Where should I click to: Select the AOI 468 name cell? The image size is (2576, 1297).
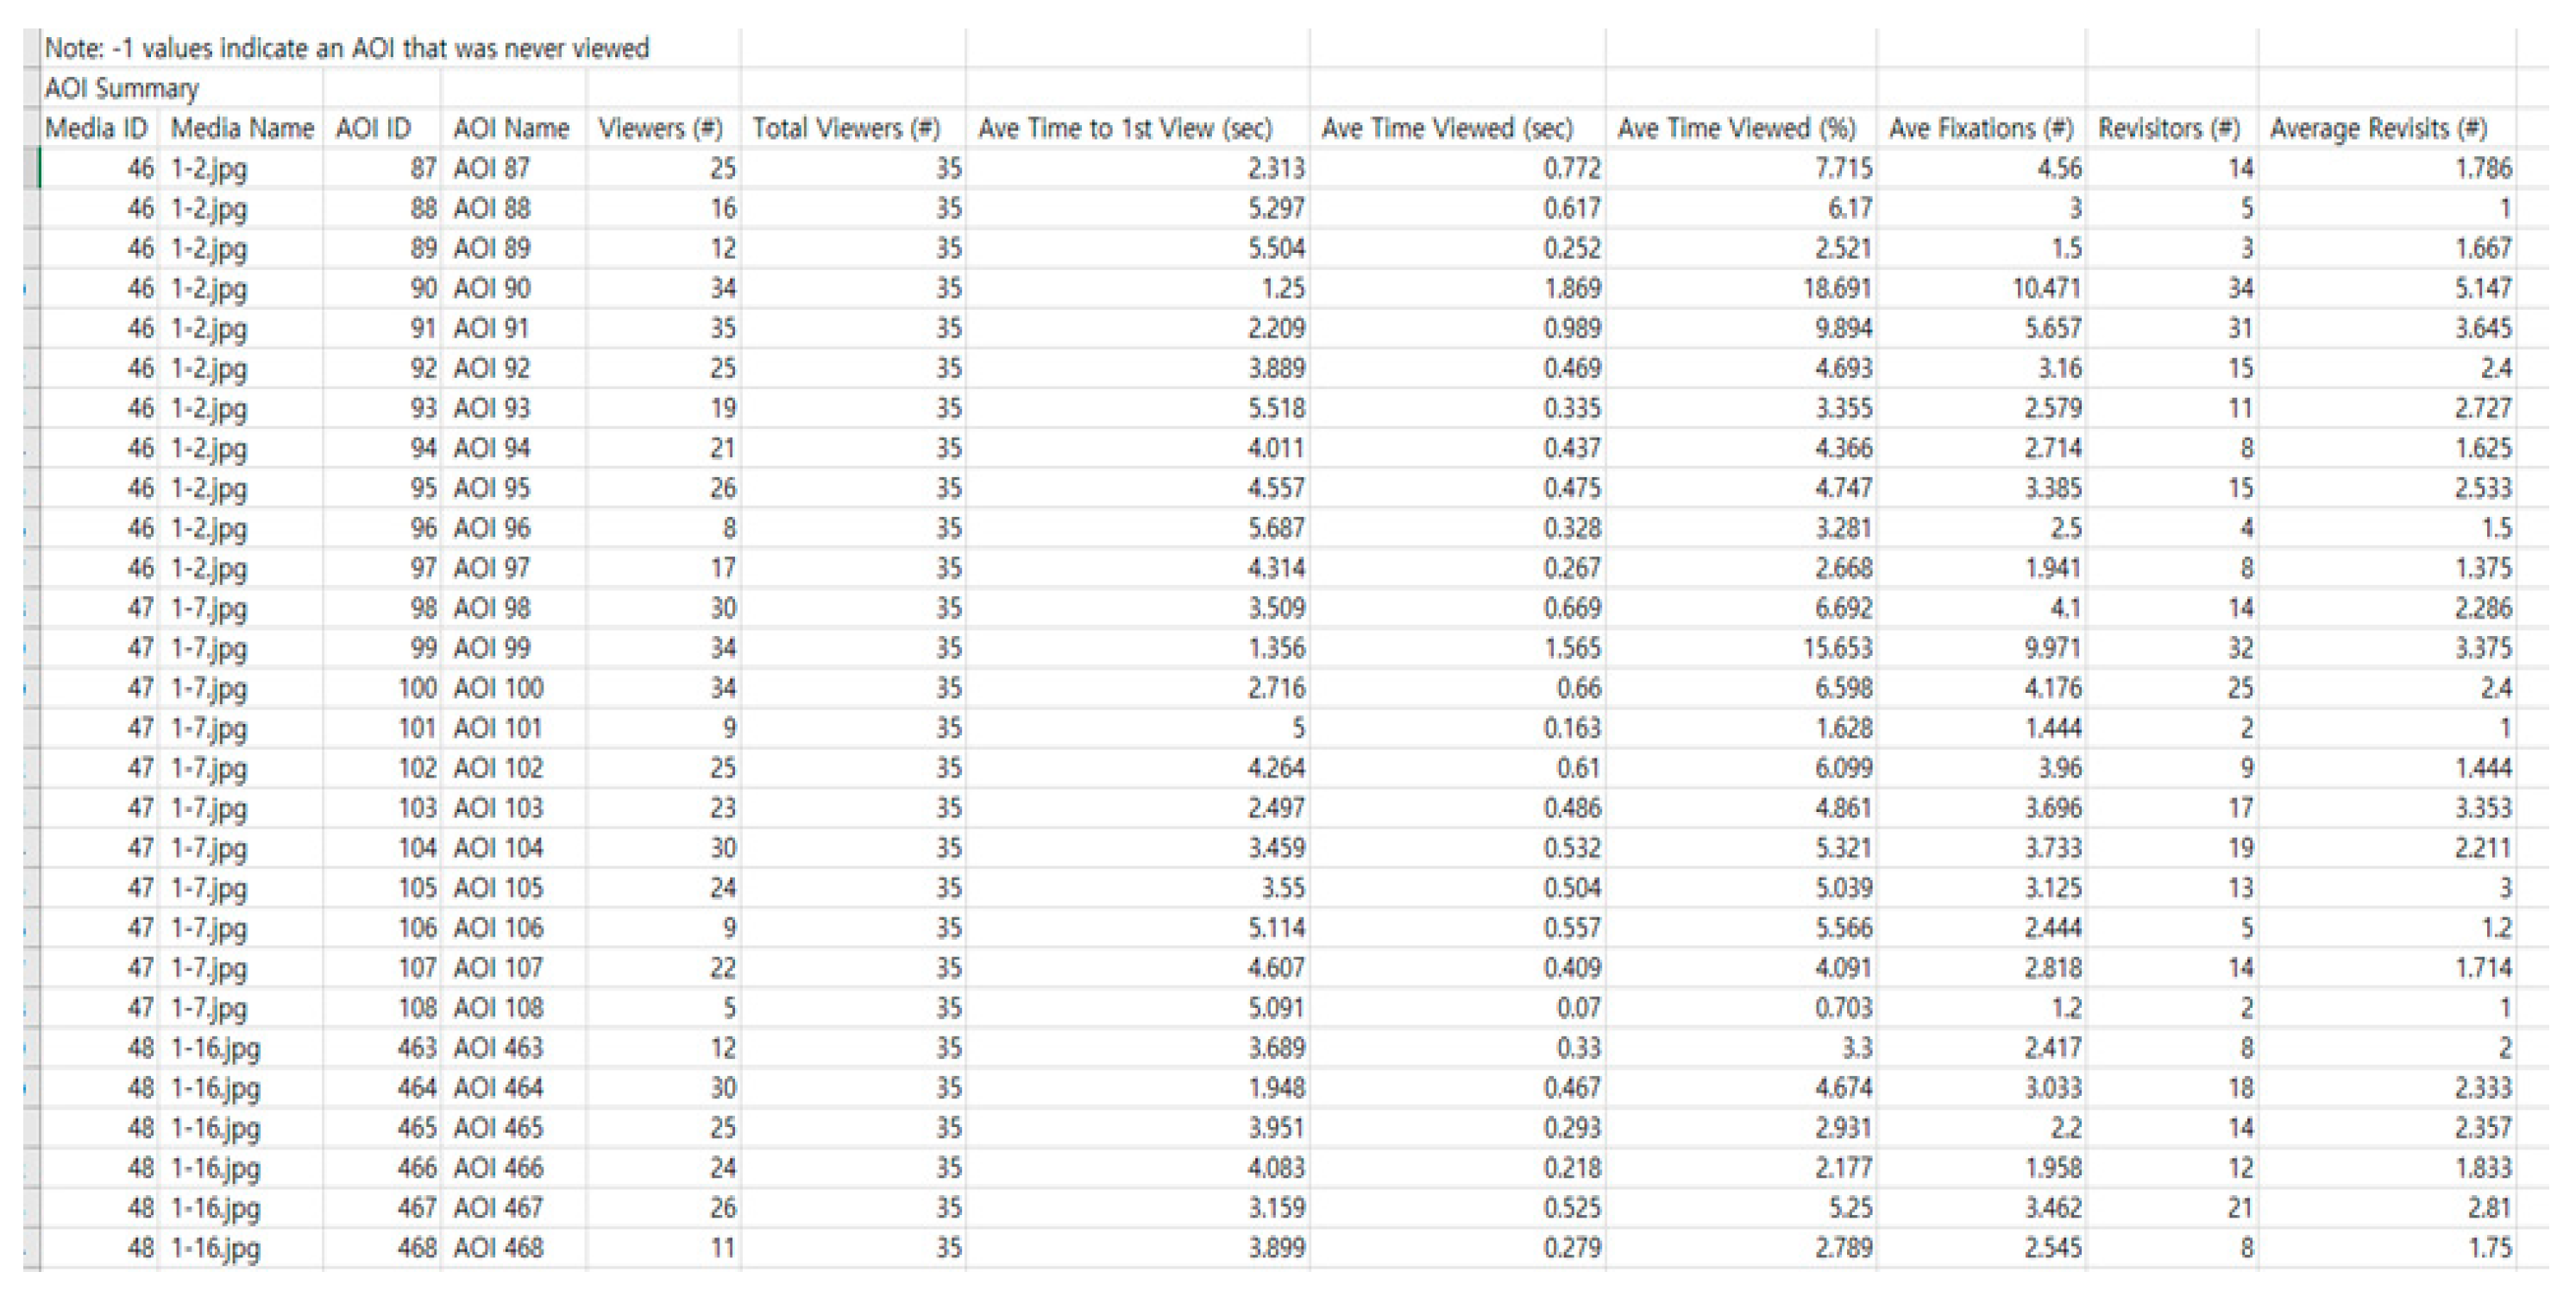click(x=498, y=1248)
